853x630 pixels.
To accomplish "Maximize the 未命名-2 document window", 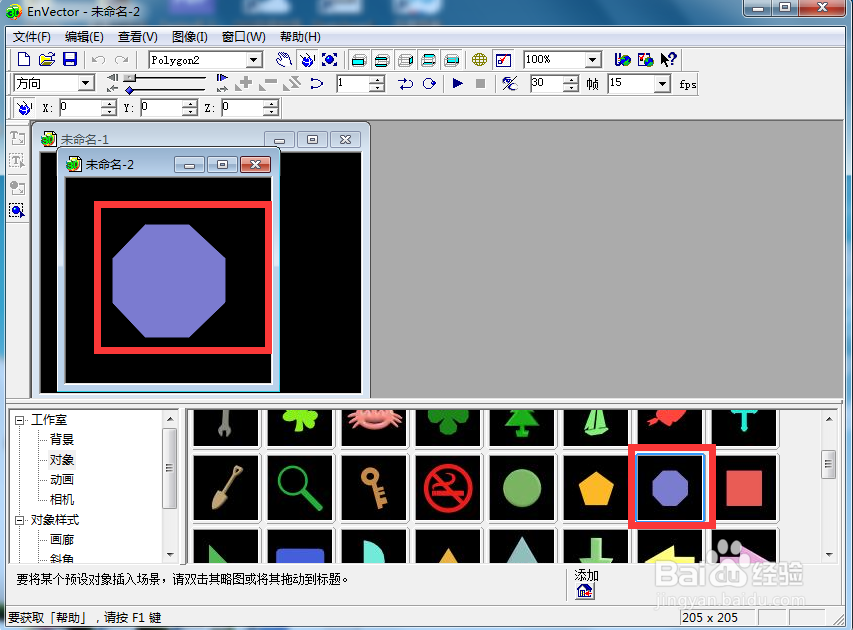I will click(x=222, y=164).
